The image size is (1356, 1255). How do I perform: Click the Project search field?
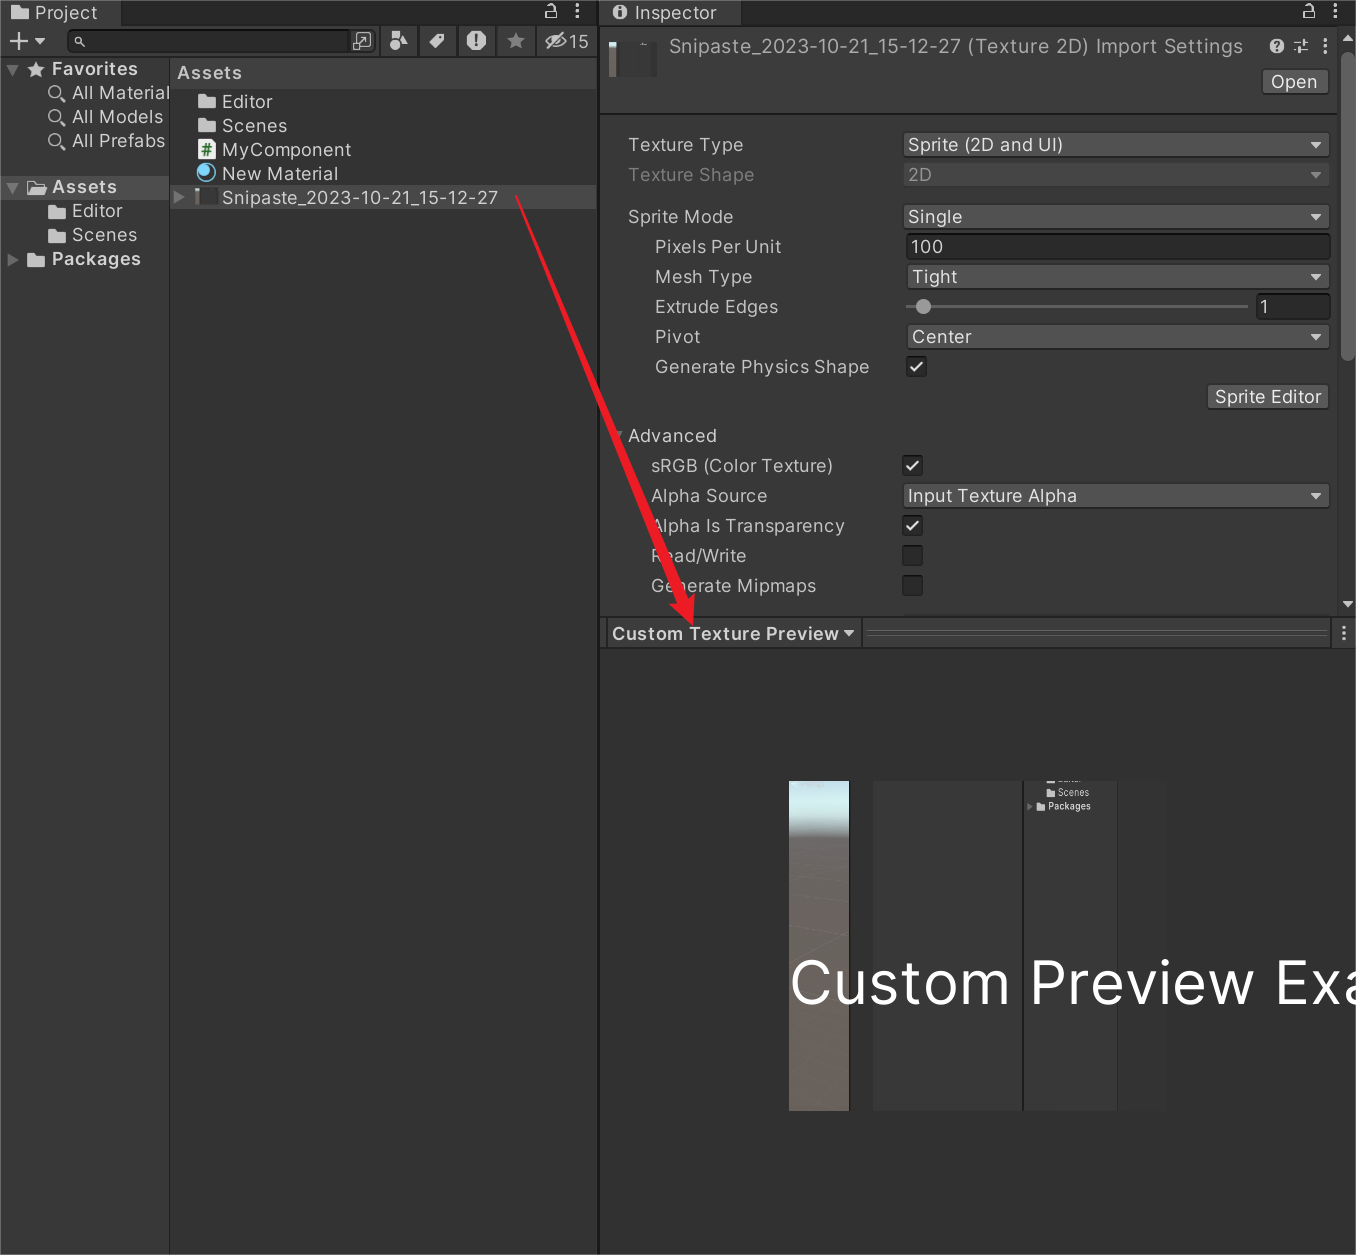[208, 41]
